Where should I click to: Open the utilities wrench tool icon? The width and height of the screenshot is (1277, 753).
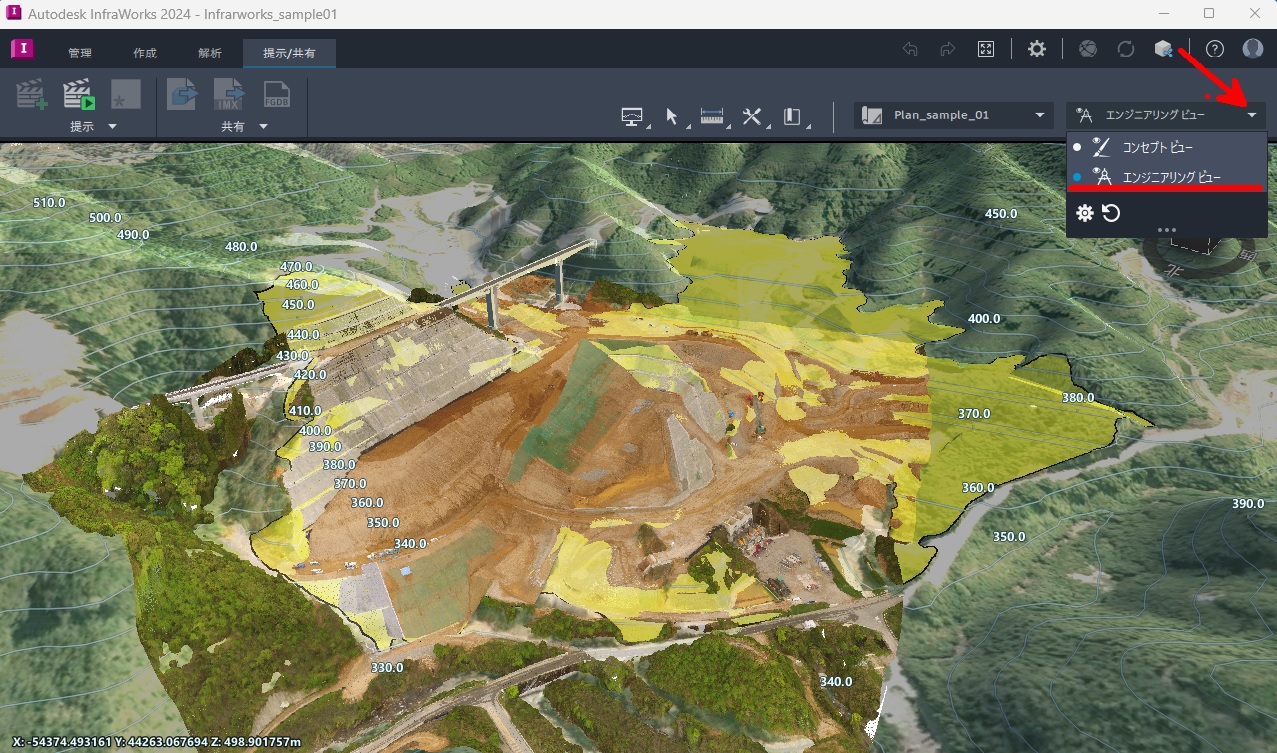coord(752,116)
